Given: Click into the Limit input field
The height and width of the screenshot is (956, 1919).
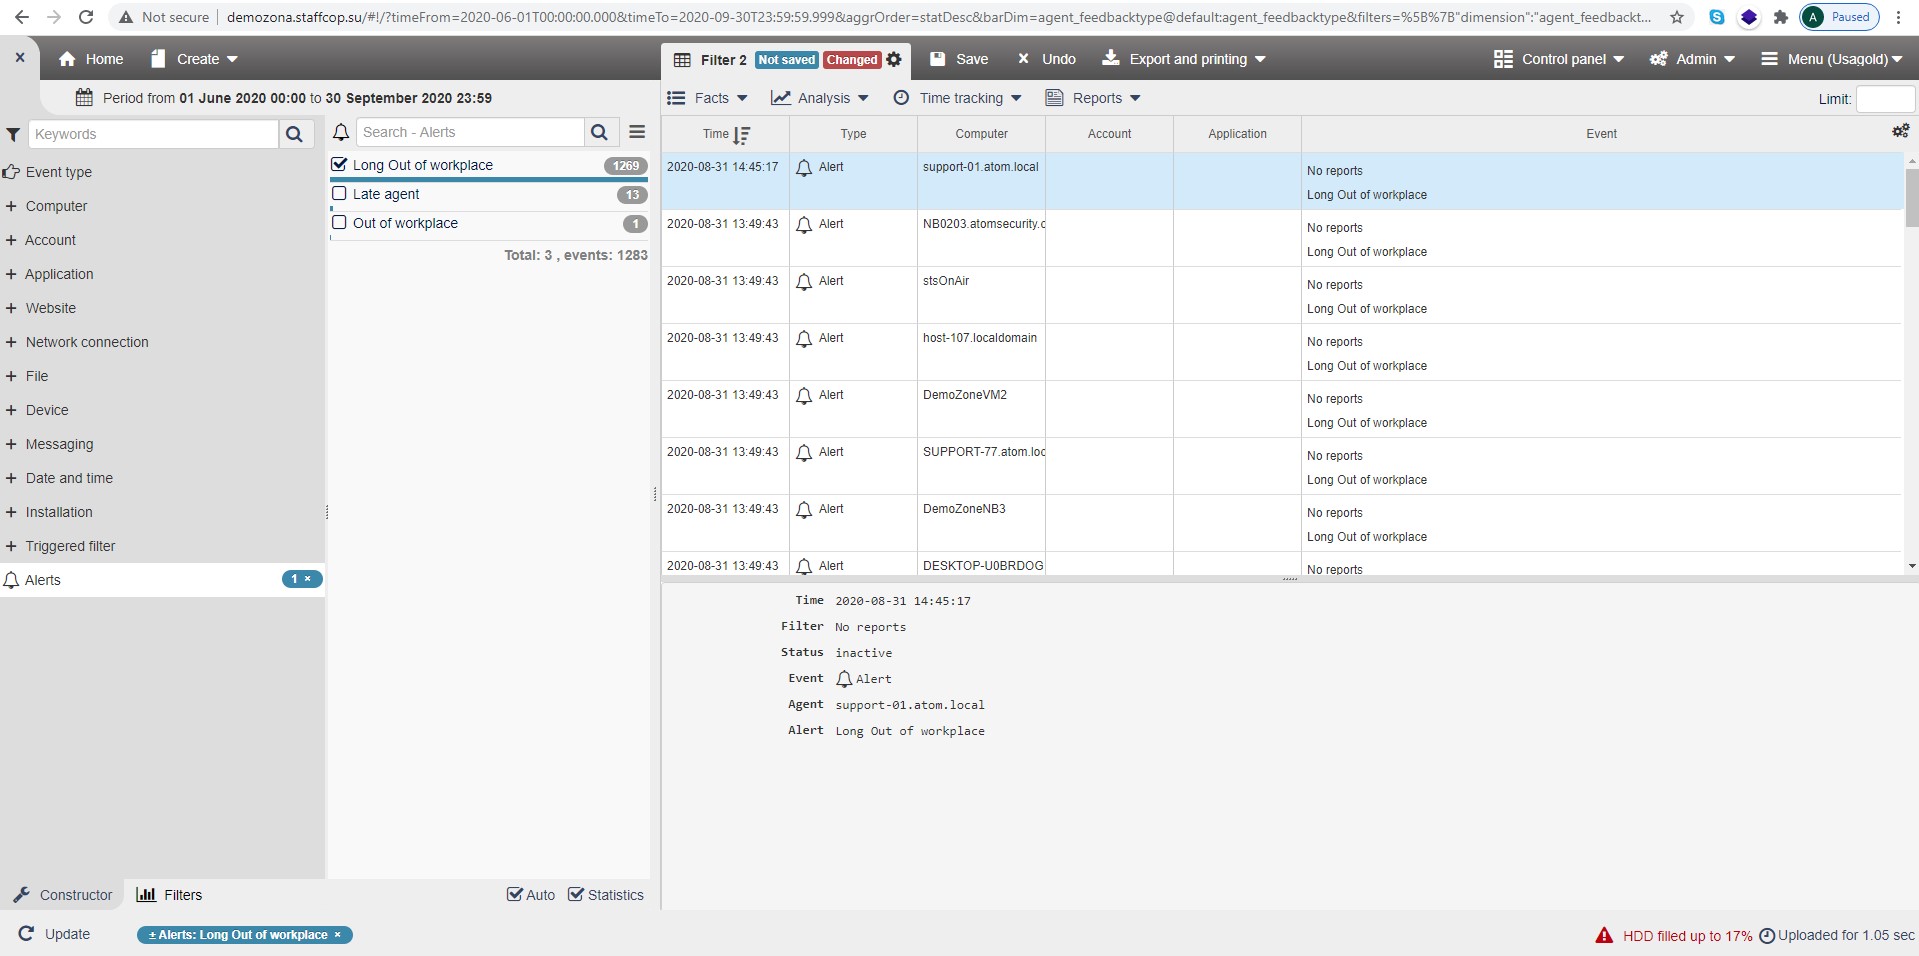Looking at the screenshot, I should (1884, 99).
